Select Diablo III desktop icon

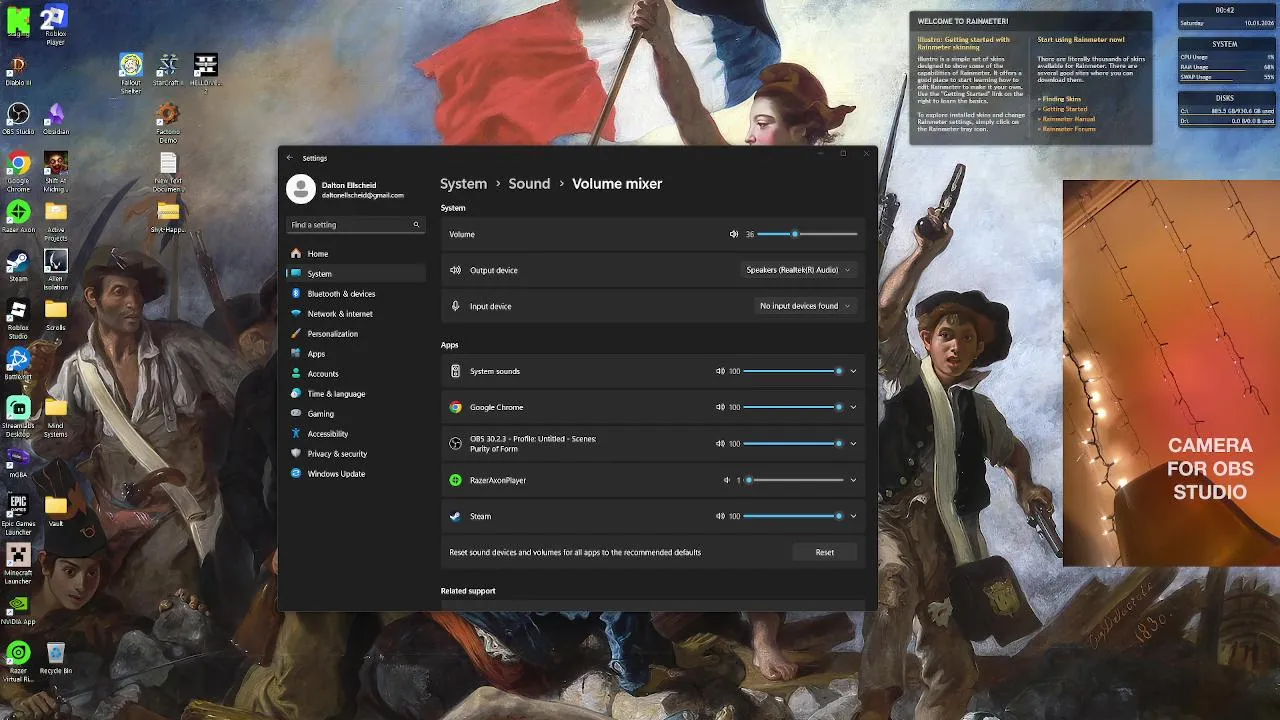(18, 71)
